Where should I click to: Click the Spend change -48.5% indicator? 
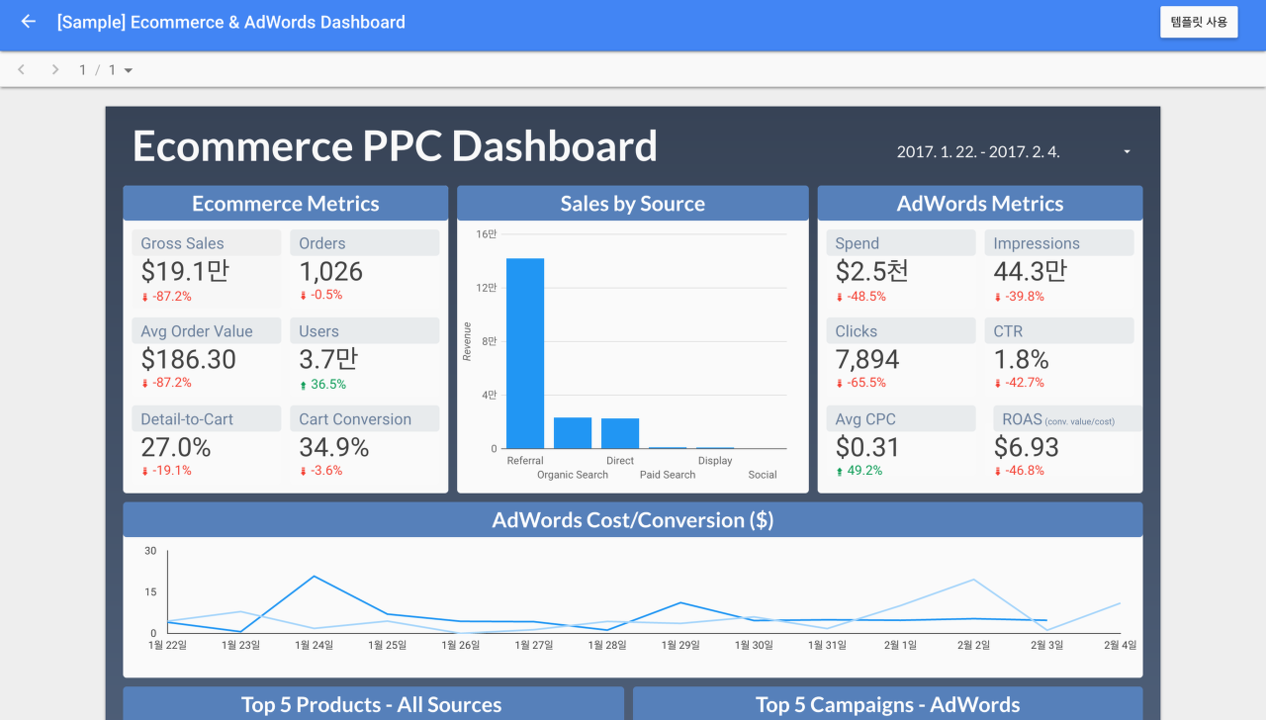click(x=861, y=296)
